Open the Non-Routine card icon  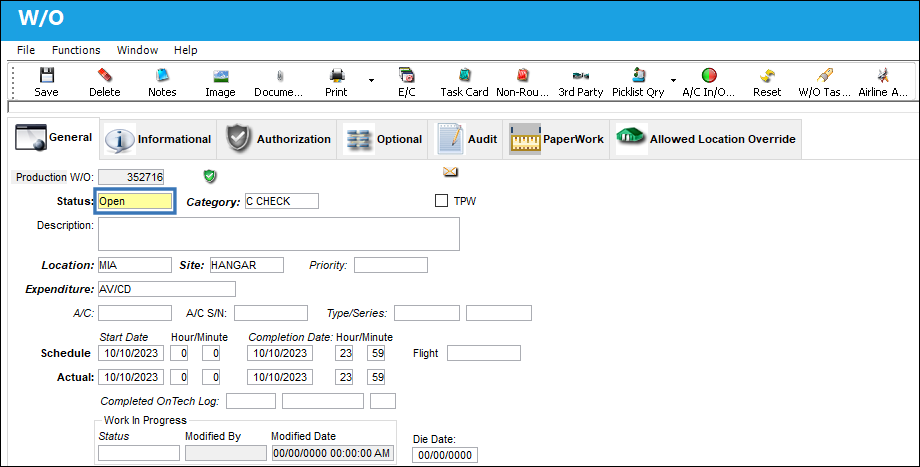pyautogui.click(x=522, y=75)
